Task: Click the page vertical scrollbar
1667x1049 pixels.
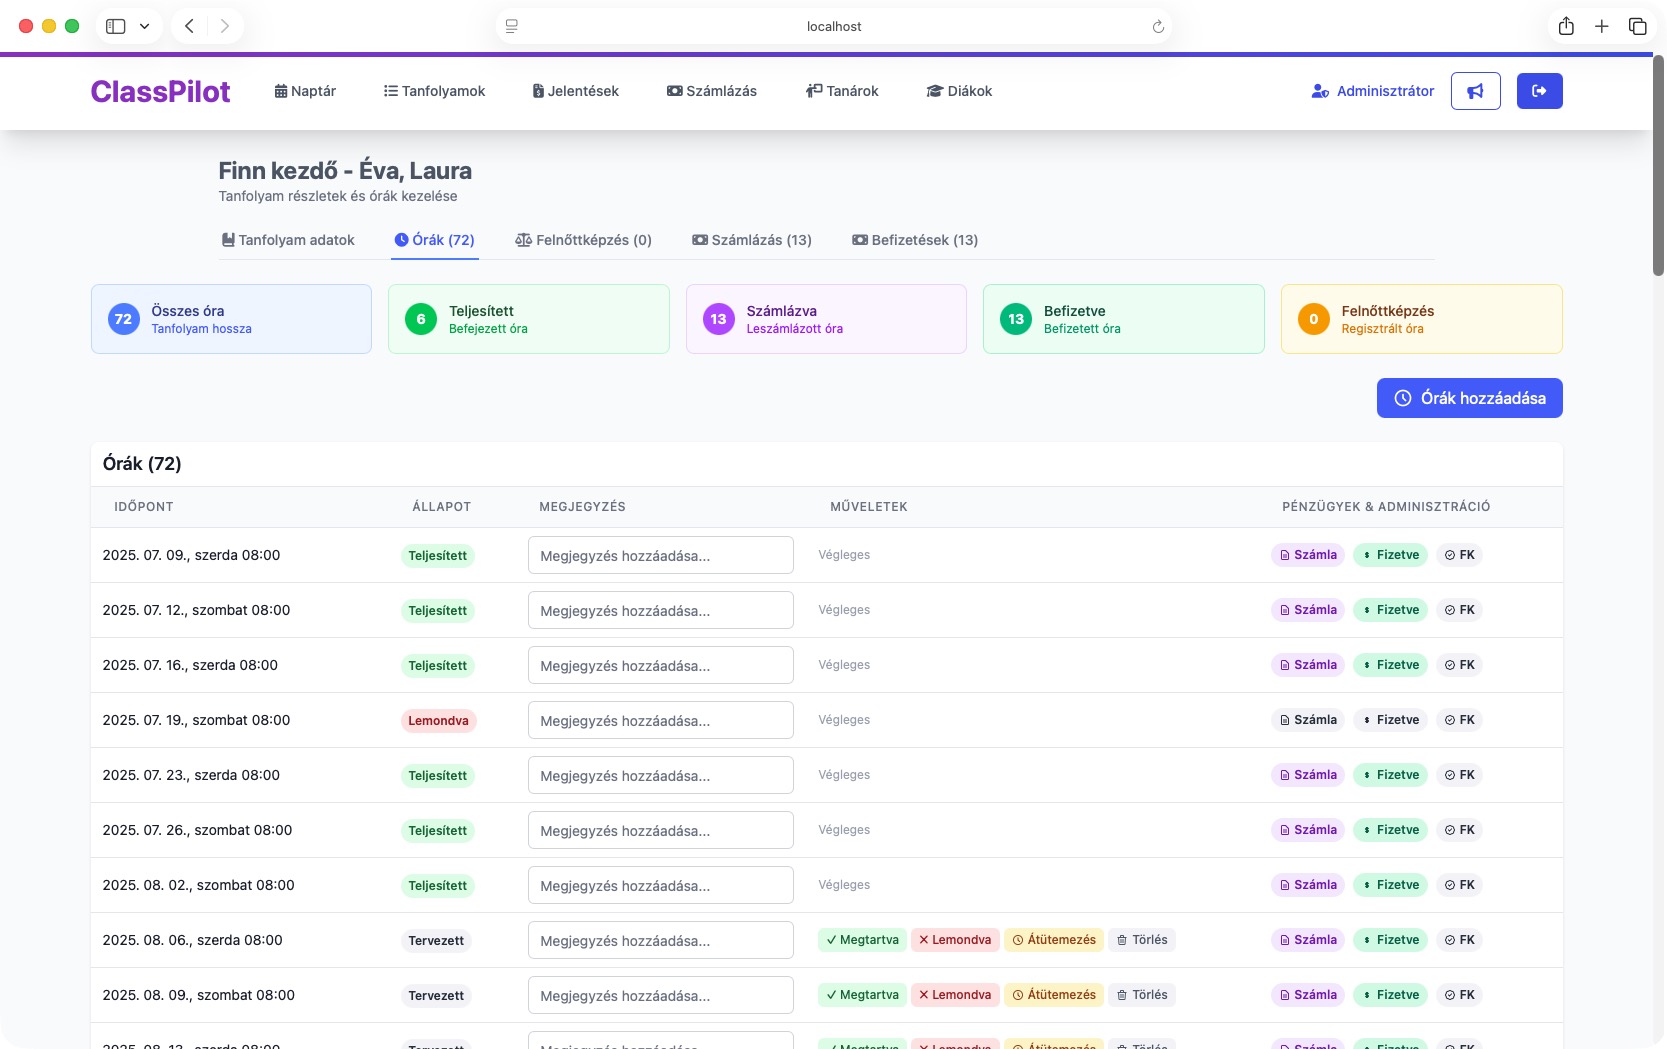Action: (x=1658, y=165)
